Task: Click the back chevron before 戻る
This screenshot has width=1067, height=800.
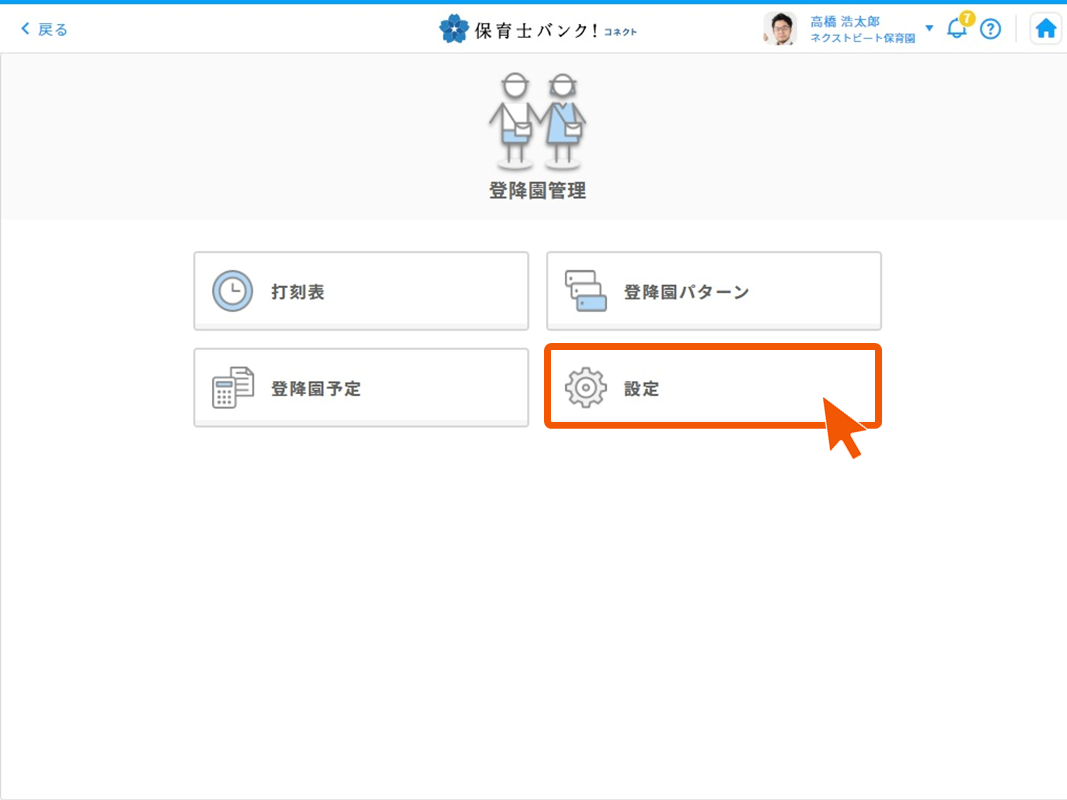Action: (x=25, y=28)
